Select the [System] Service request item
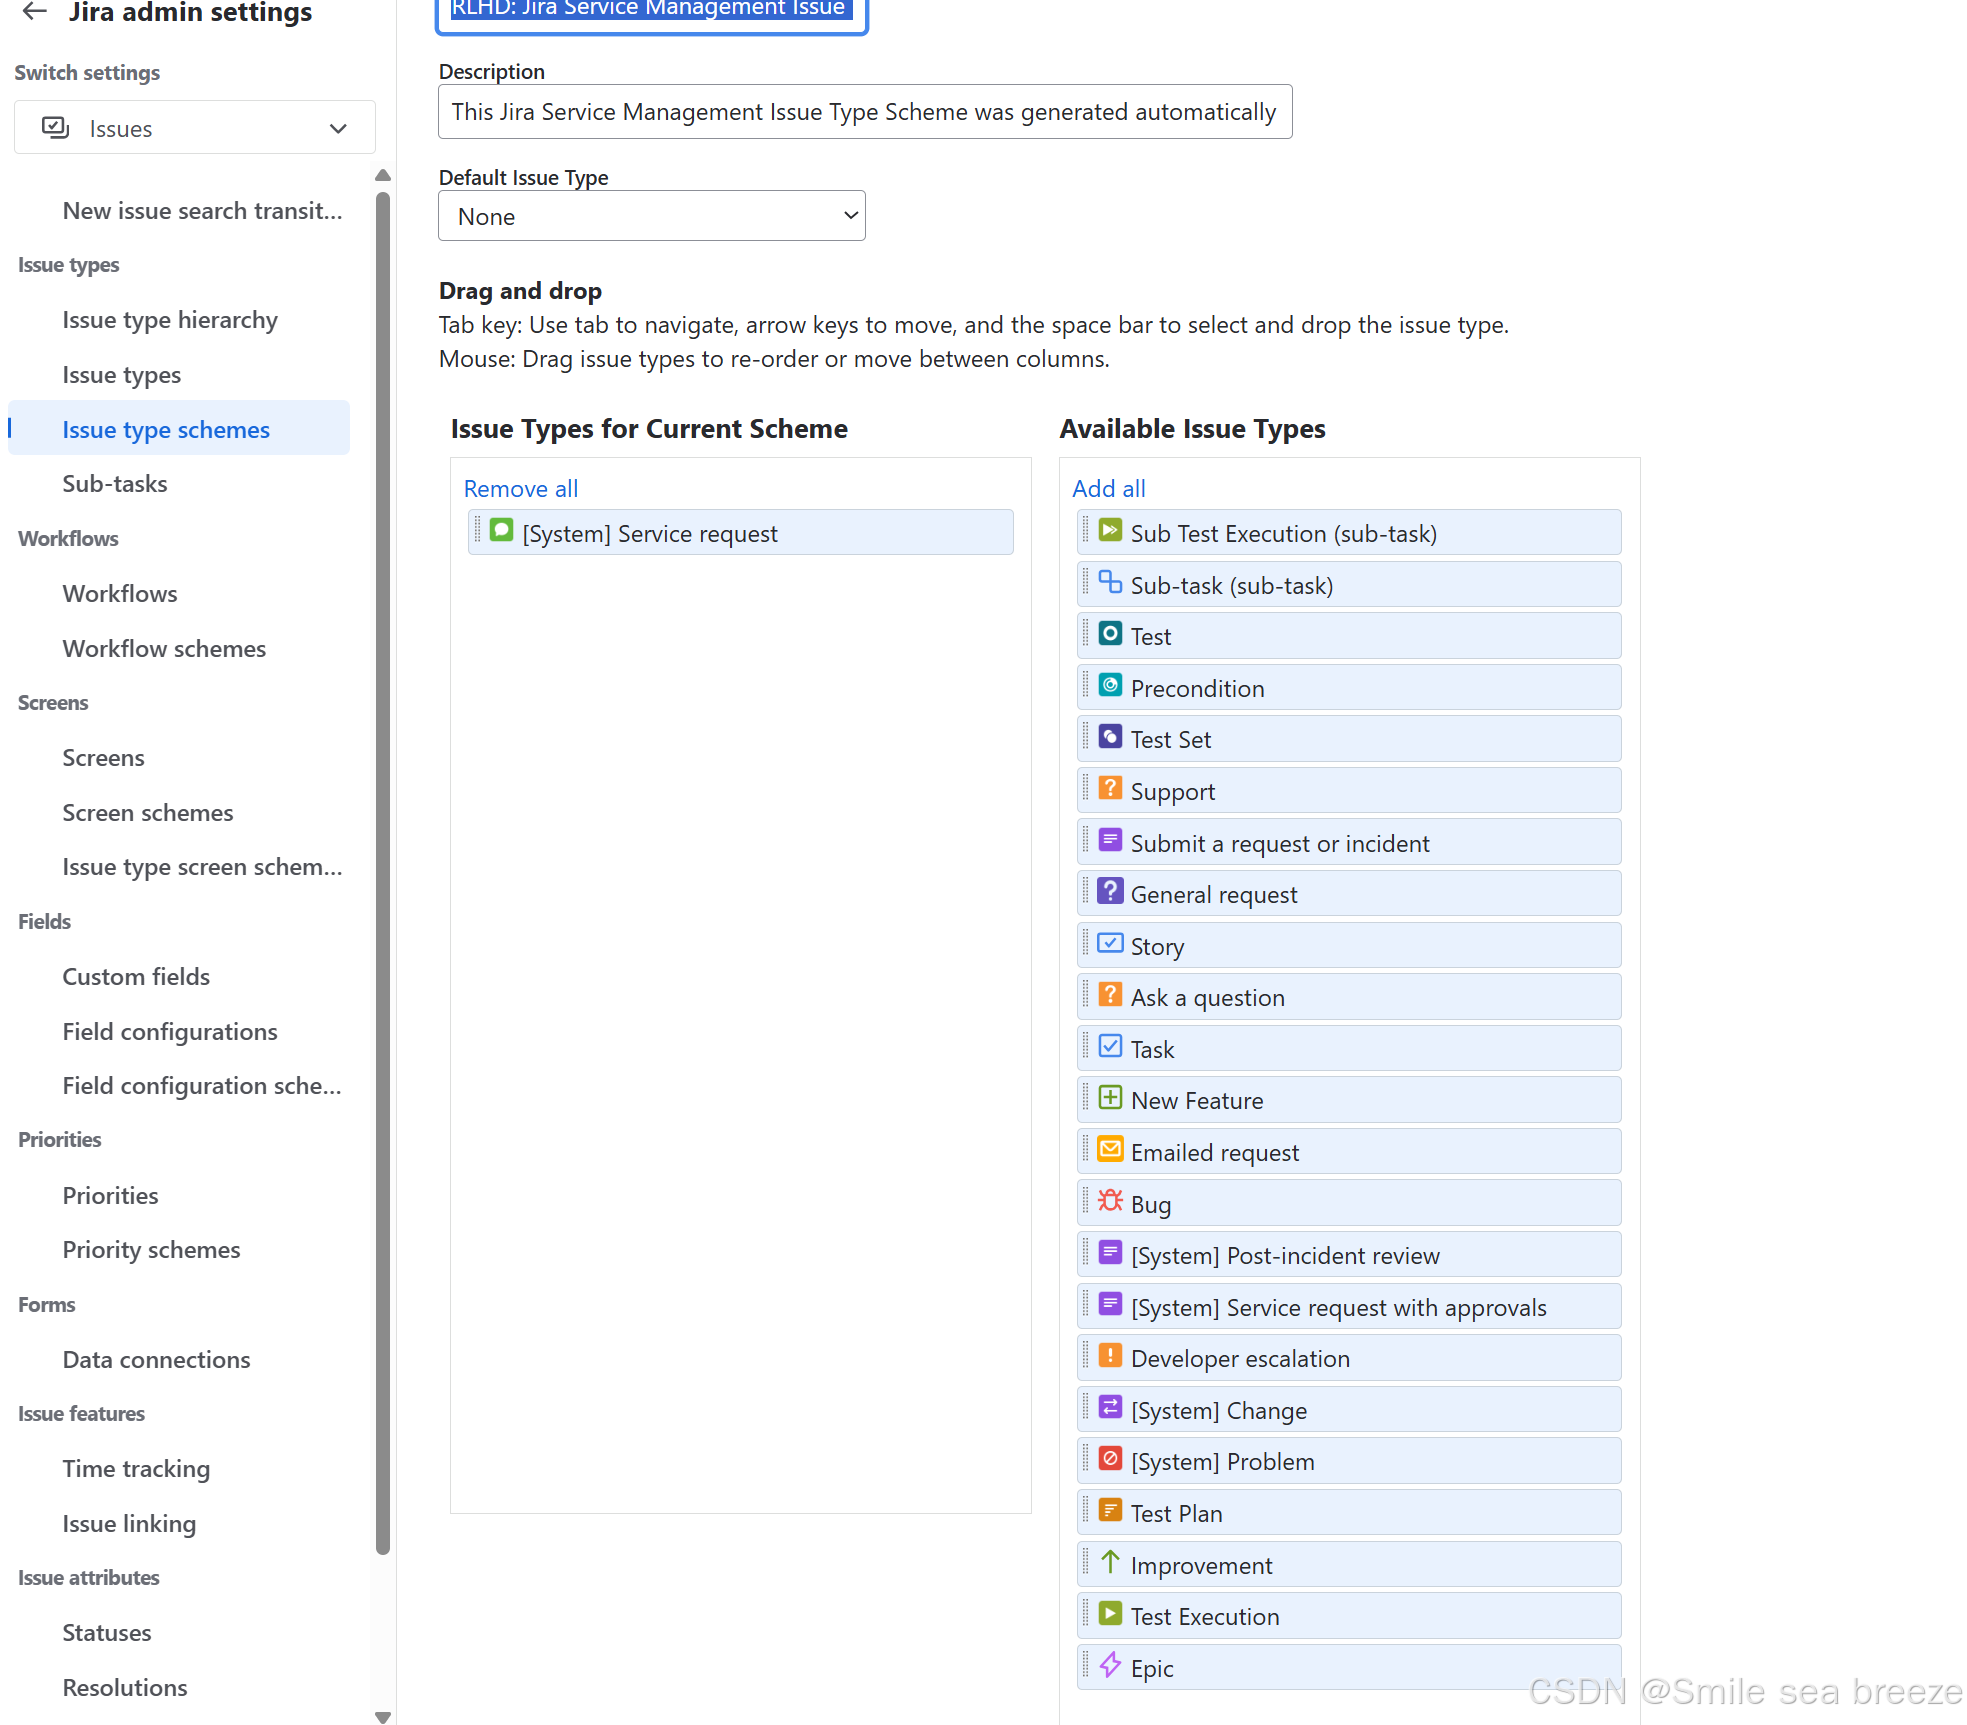Image resolution: width=1967 pixels, height=1725 pixels. click(x=740, y=532)
